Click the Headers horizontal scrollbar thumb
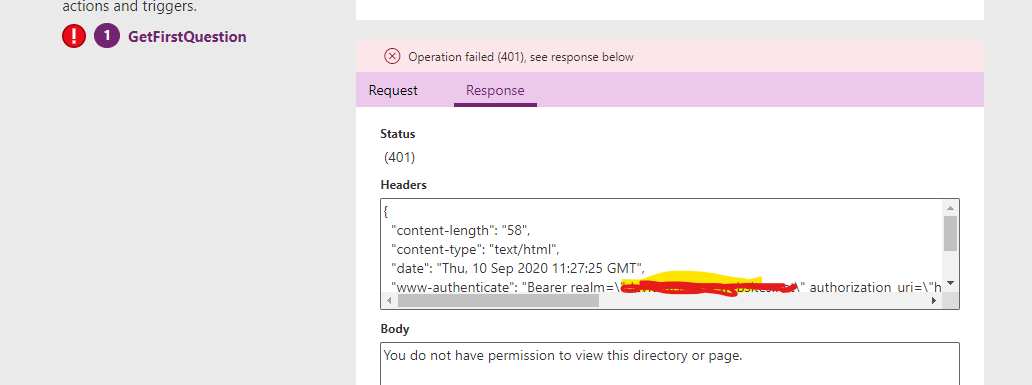The width and height of the screenshot is (1032, 385). click(498, 301)
